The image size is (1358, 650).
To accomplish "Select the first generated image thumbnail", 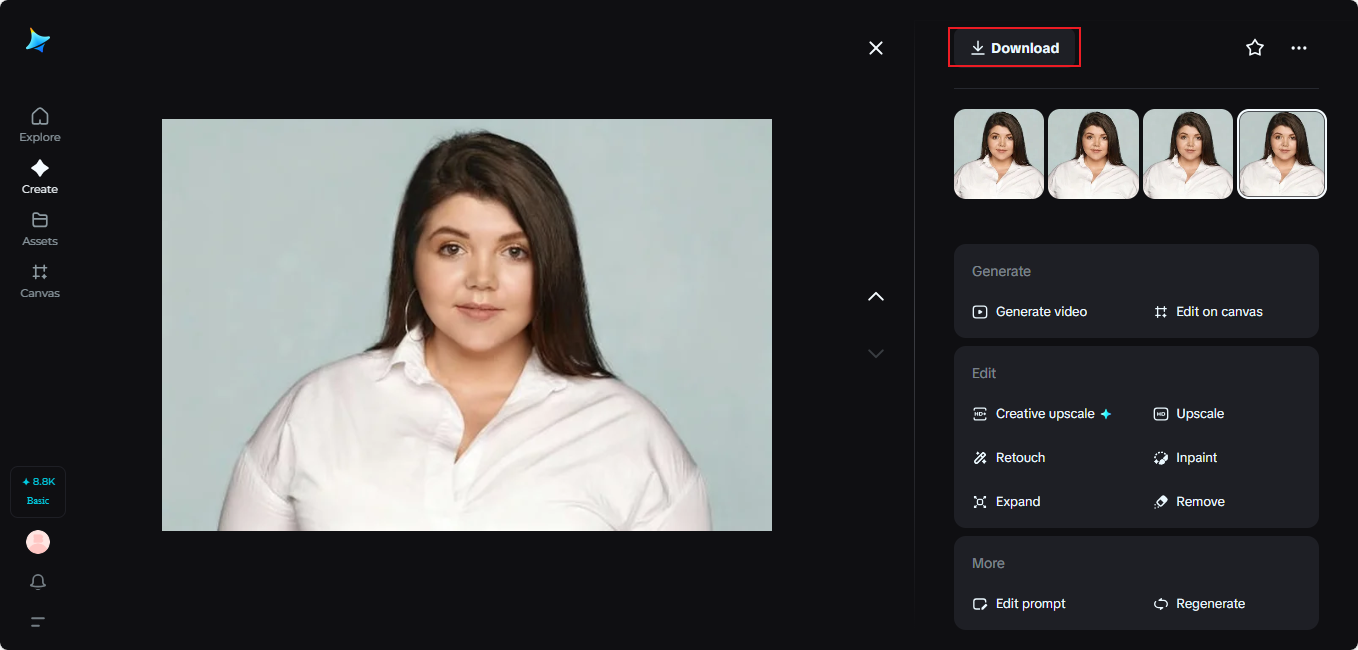I will click(998, 154).
